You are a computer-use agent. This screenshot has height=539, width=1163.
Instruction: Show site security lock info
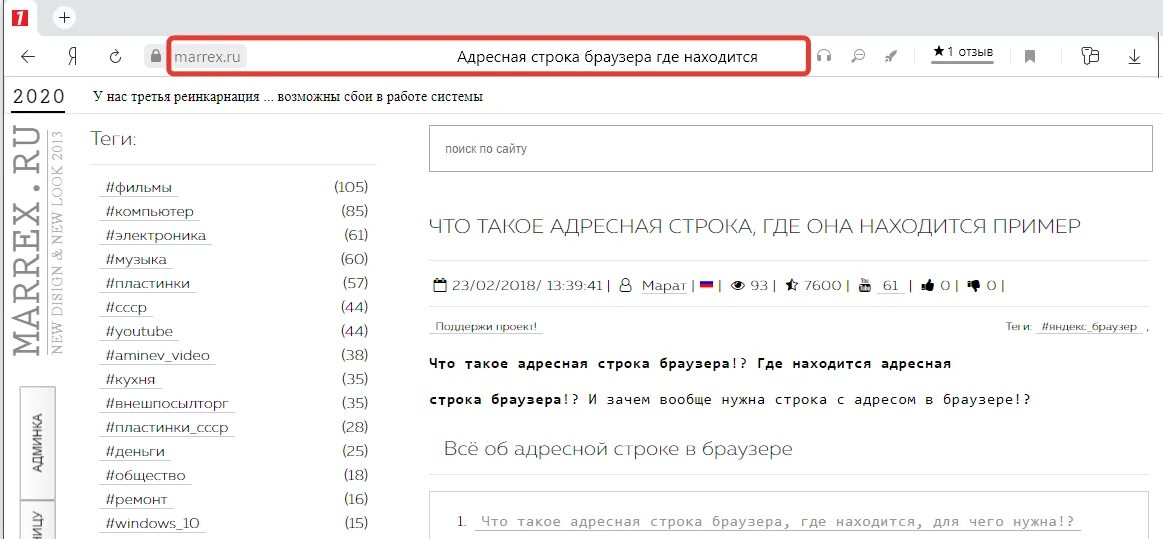pyautogui.click(x=156, y=56)
